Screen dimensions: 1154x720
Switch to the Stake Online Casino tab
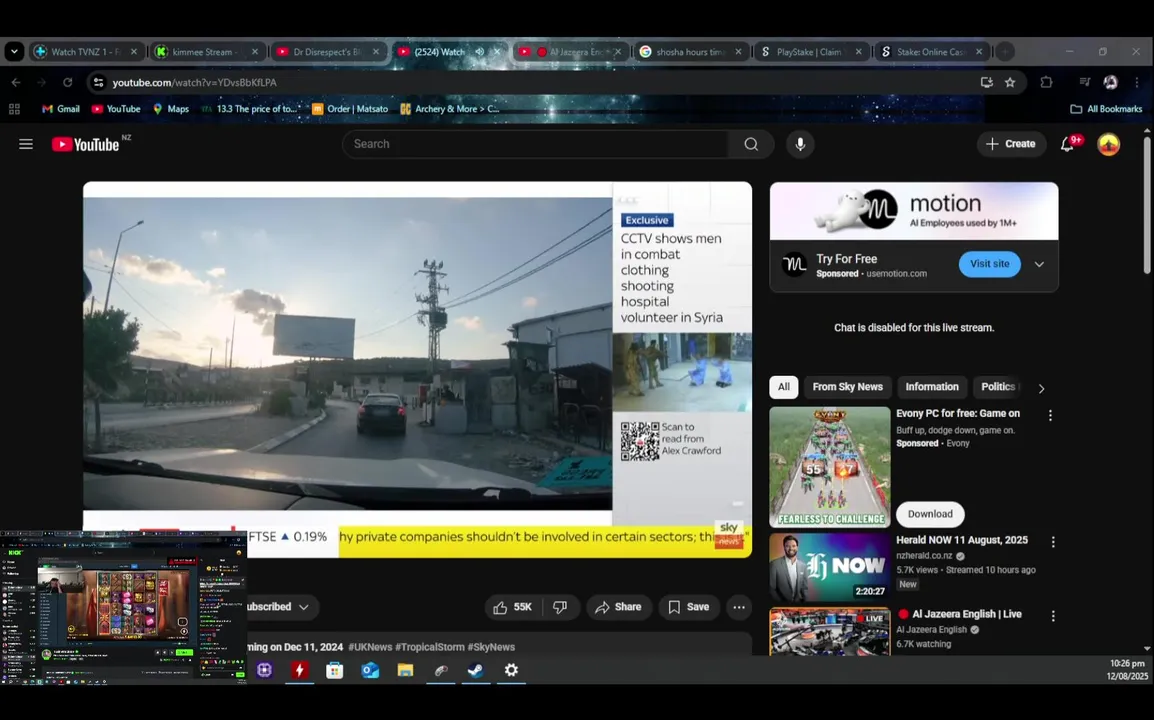tap(932, 52)
